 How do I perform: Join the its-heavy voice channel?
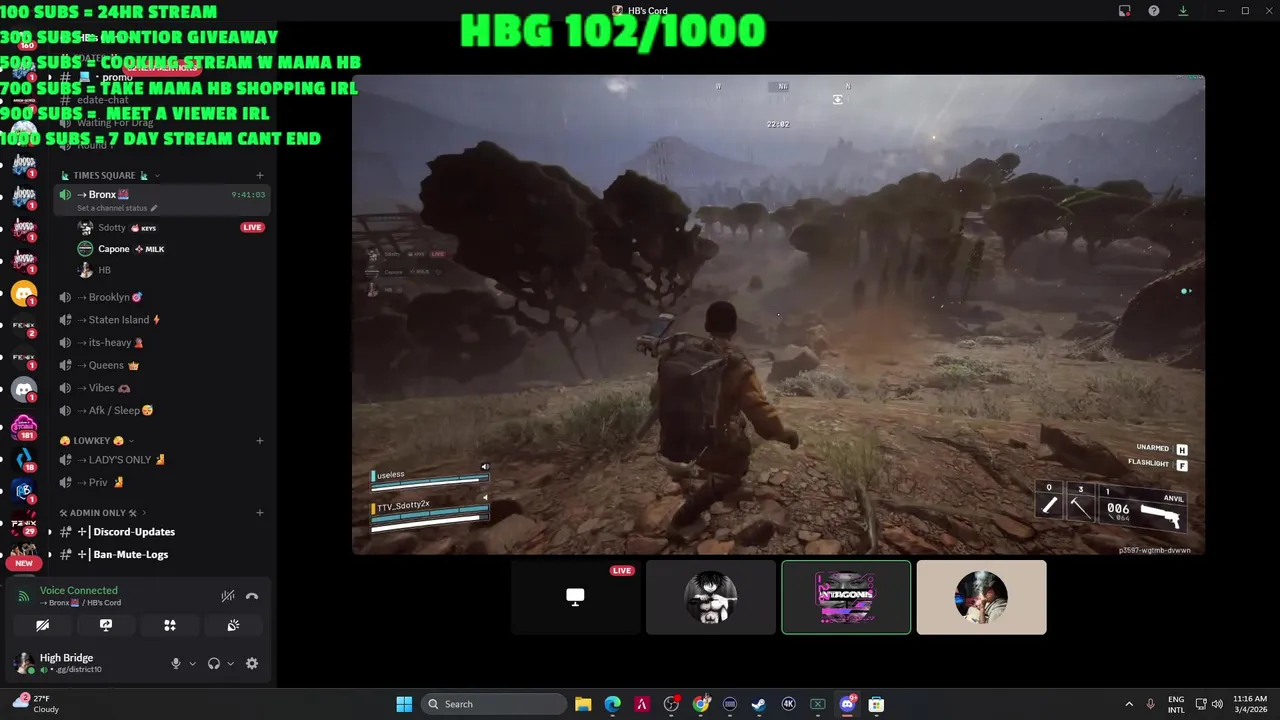161,343
